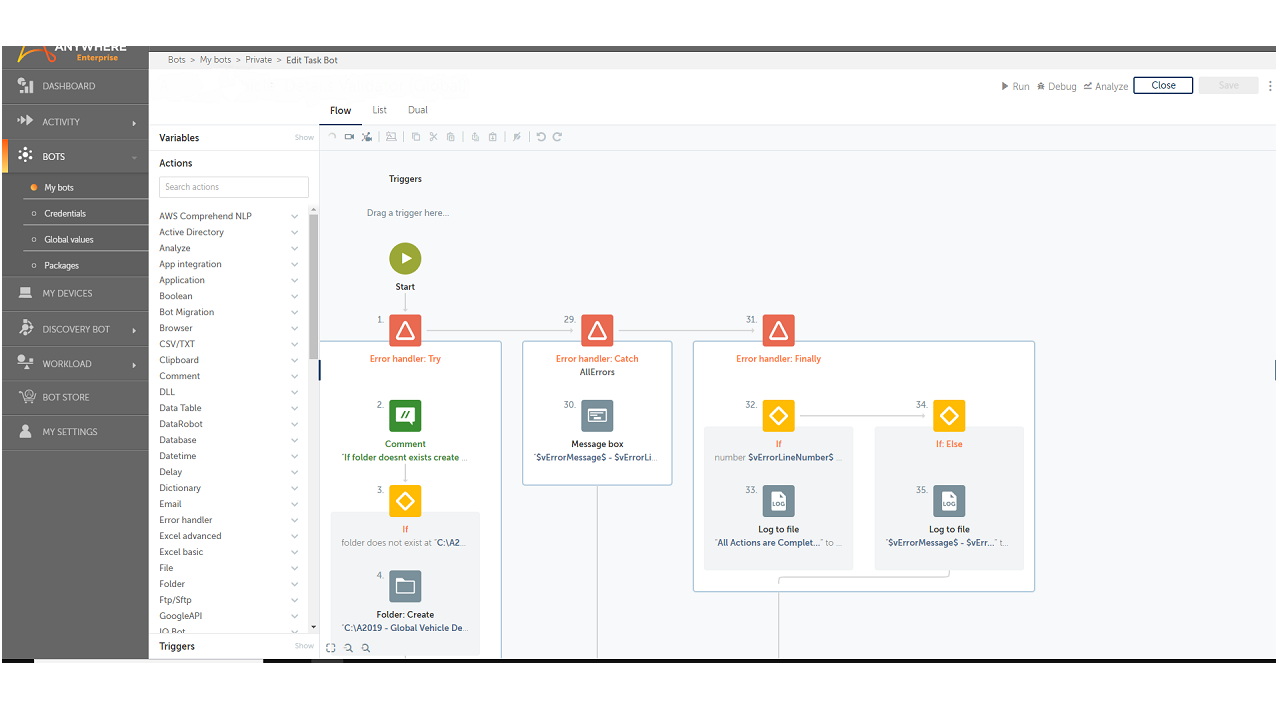Click the fit-to-screen icon below canvas

[x=331, y=648]
